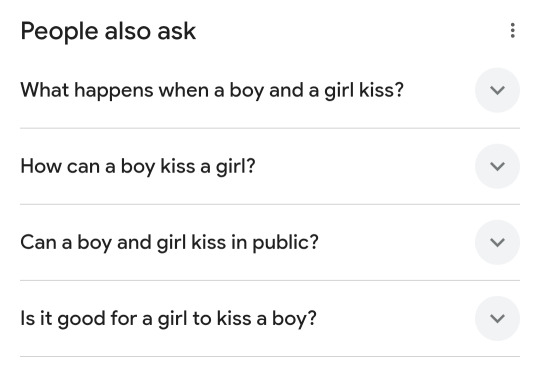Show more options via the vertical dots icon
Viewport: 540px width, 367px height.
[x=512, y=31]
